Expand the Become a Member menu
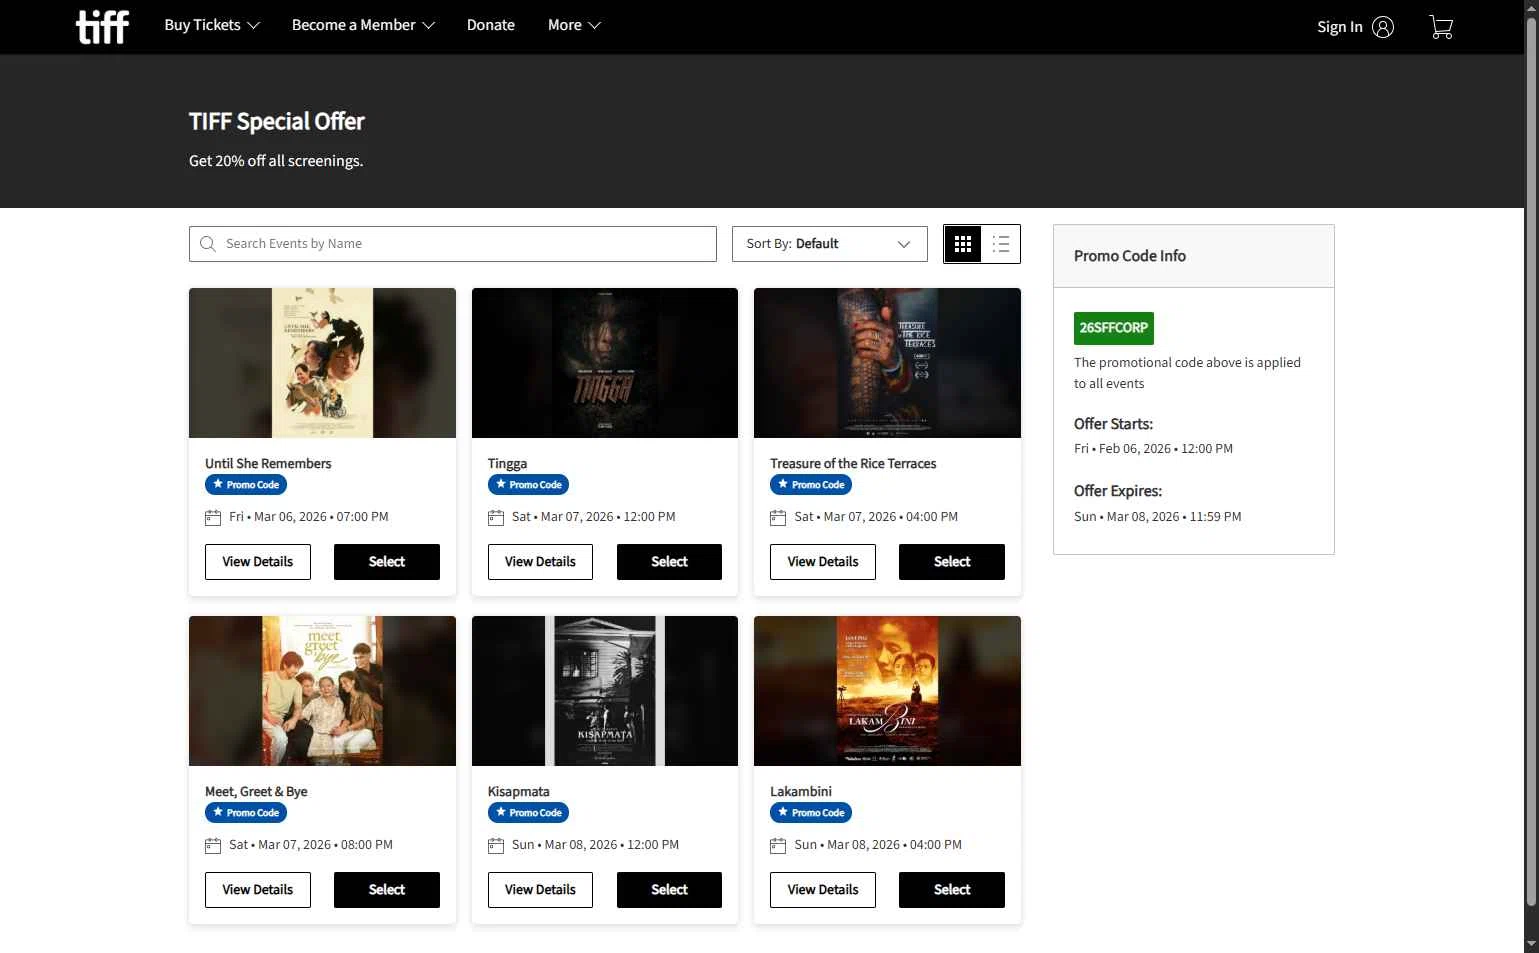The height and width of the screenshot is (953, 1539). pyautogui.click(x=363, y=25)
